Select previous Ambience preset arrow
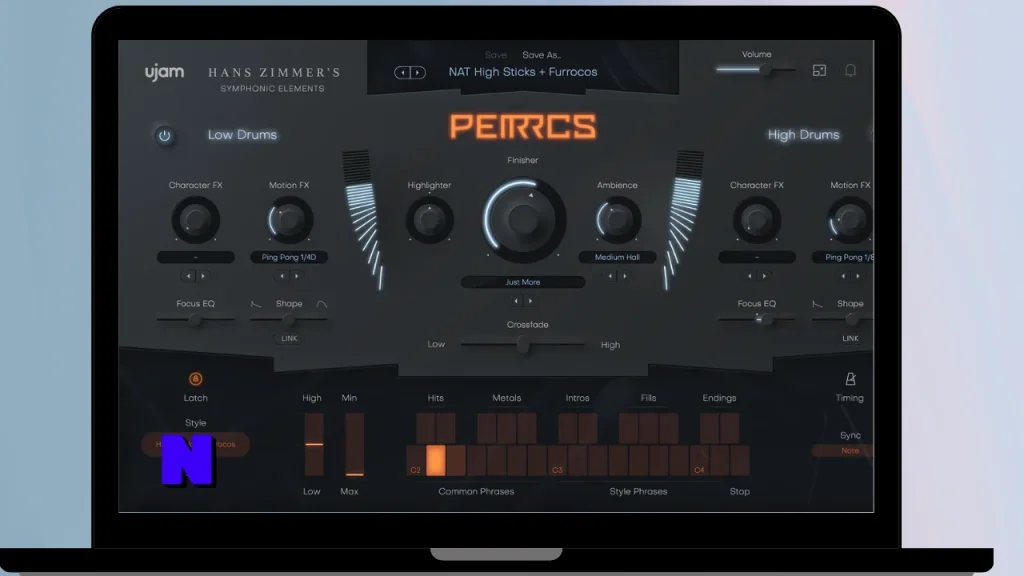This screenshot has height=576, width=1024. [x=610, y=276]
